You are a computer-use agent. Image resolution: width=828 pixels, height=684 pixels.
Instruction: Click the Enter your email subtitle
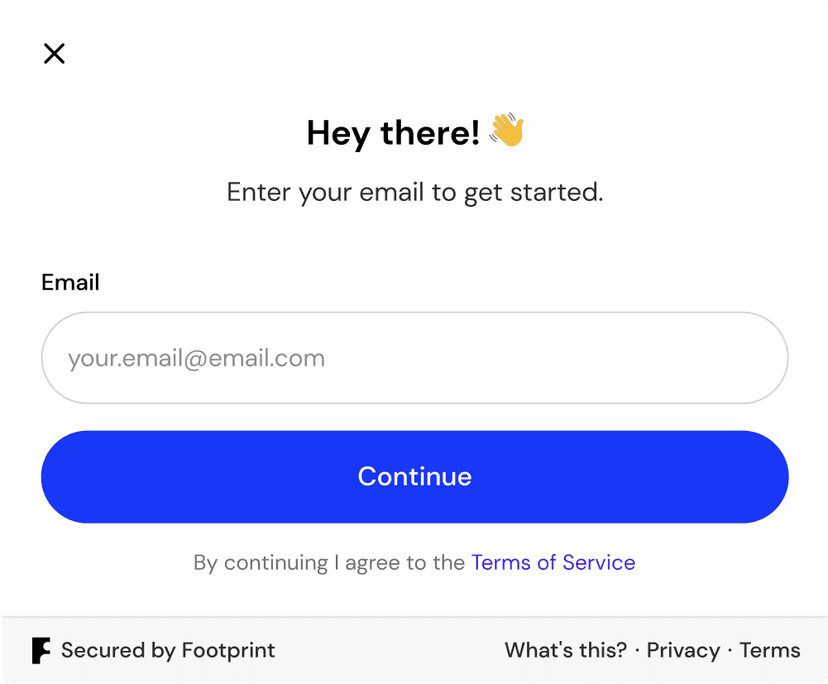pos(415,192)
